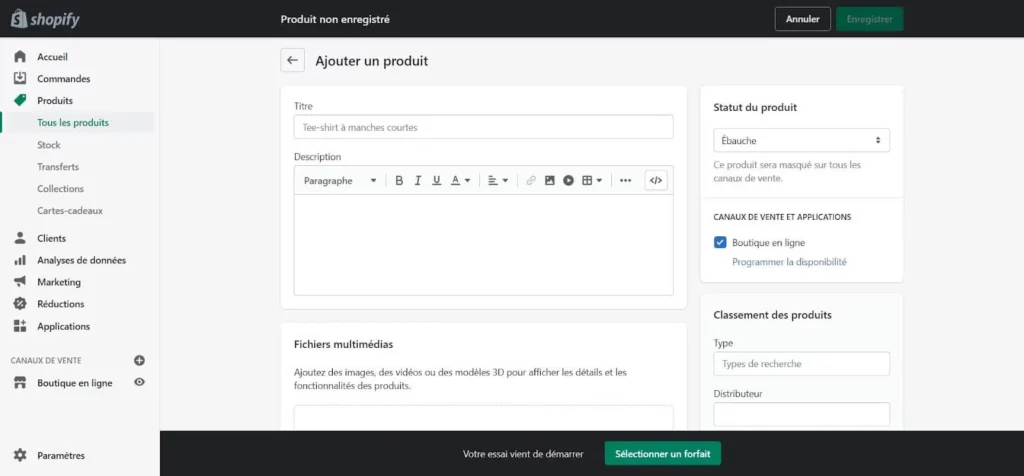Click the Programmer la disponibilité link

pos(789,262)
